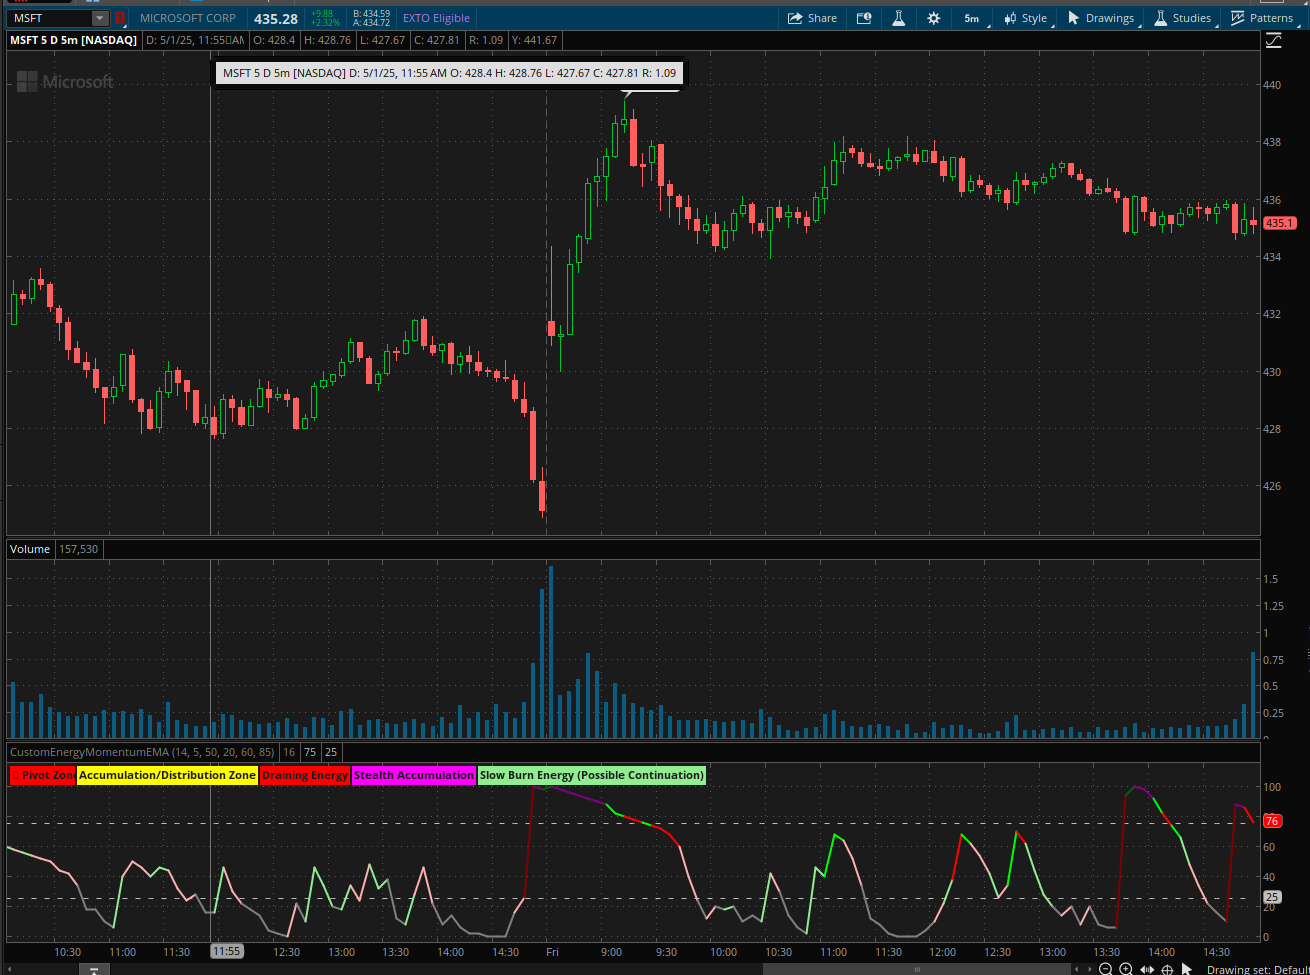The image size is (1310, 975).
Task: Click the C: 427.81 close value
Action: point(437,40)
